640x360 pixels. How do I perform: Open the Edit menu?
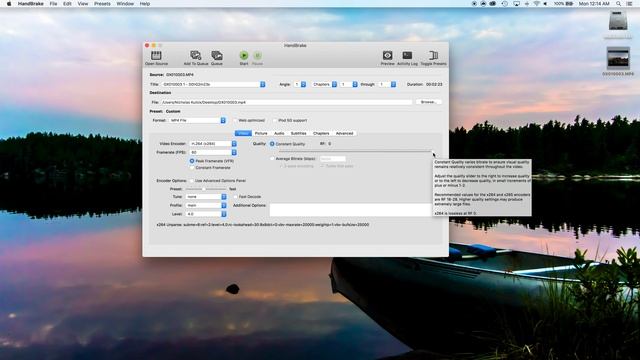(x=67, y=4)
